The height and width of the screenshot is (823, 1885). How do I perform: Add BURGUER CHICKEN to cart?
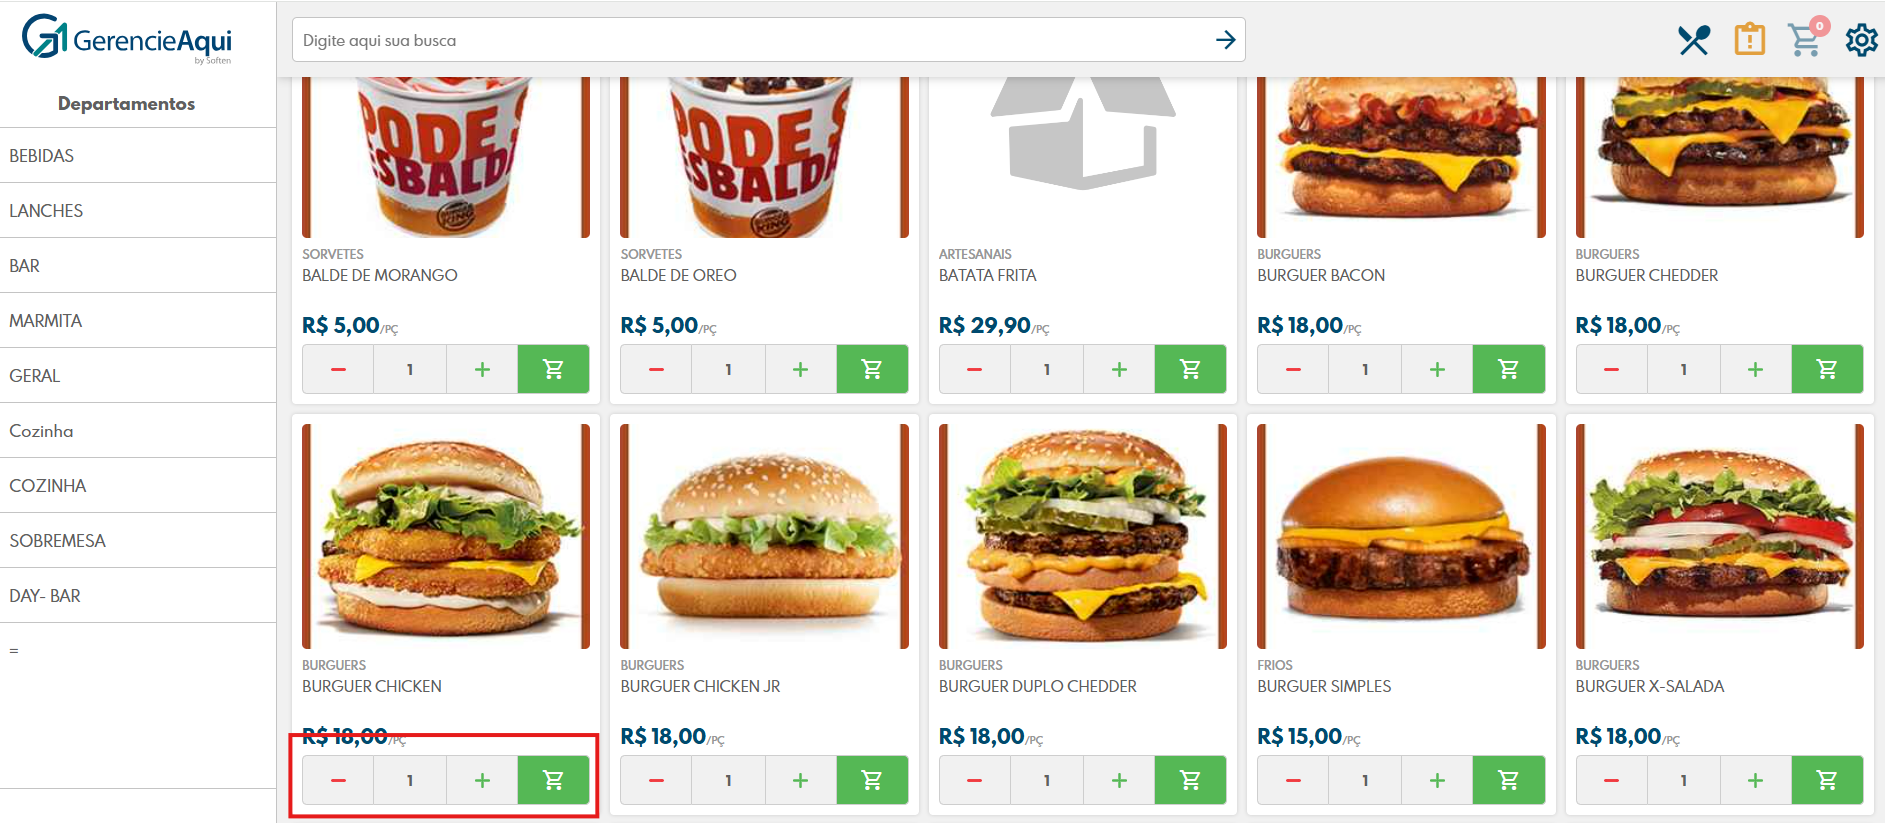(x=553, y=780)
